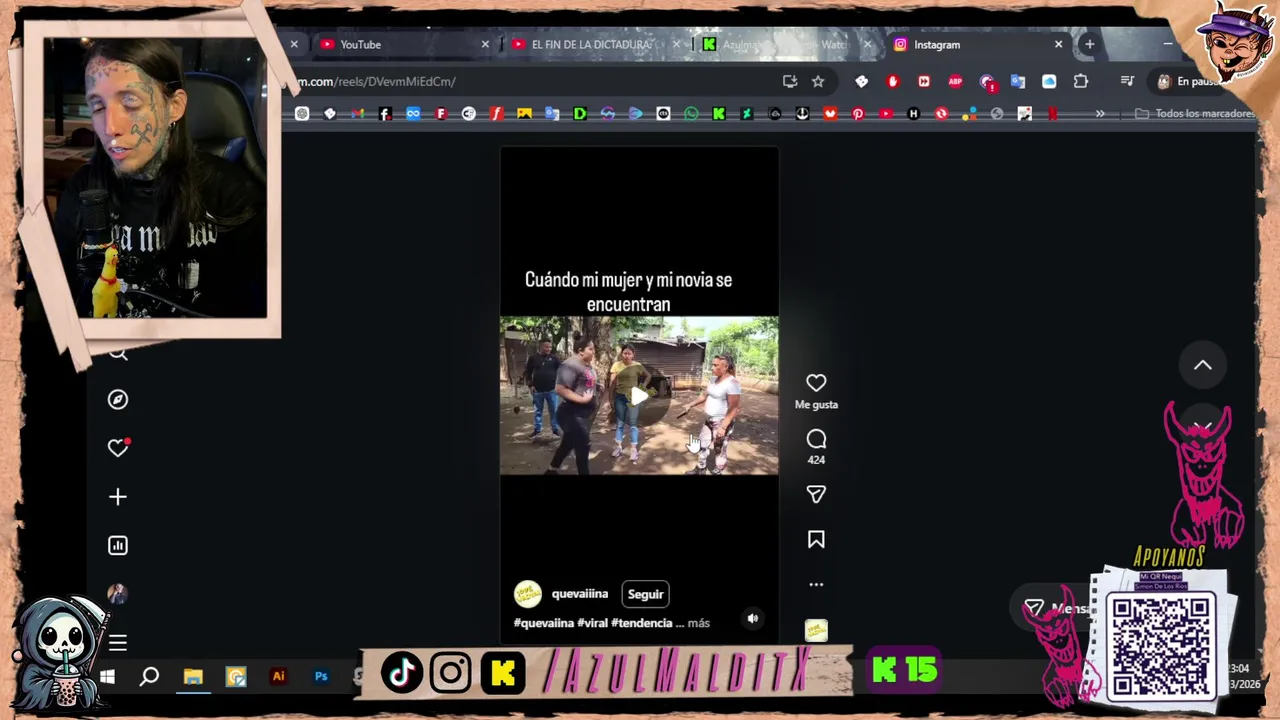Open the reel audio thumbnail

tap(816, 630)
